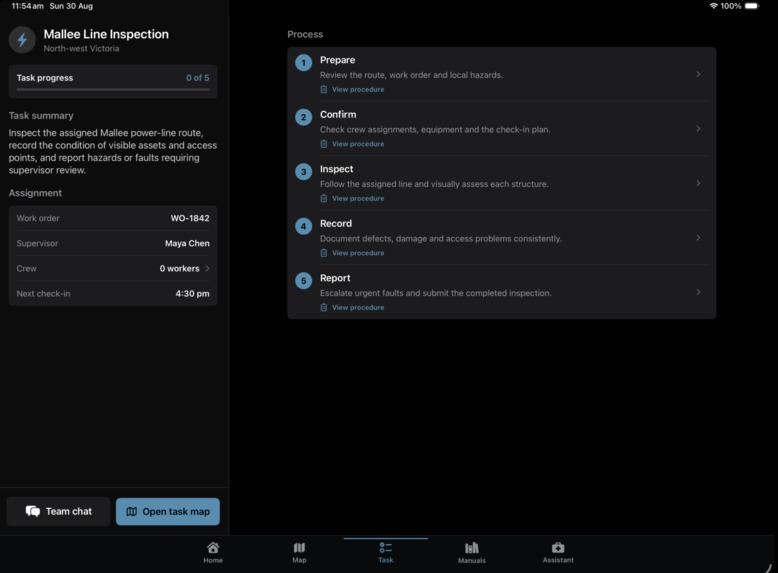View procedure link for Prepare
This screenshot has width=778, height=573.
pos(358,89)
